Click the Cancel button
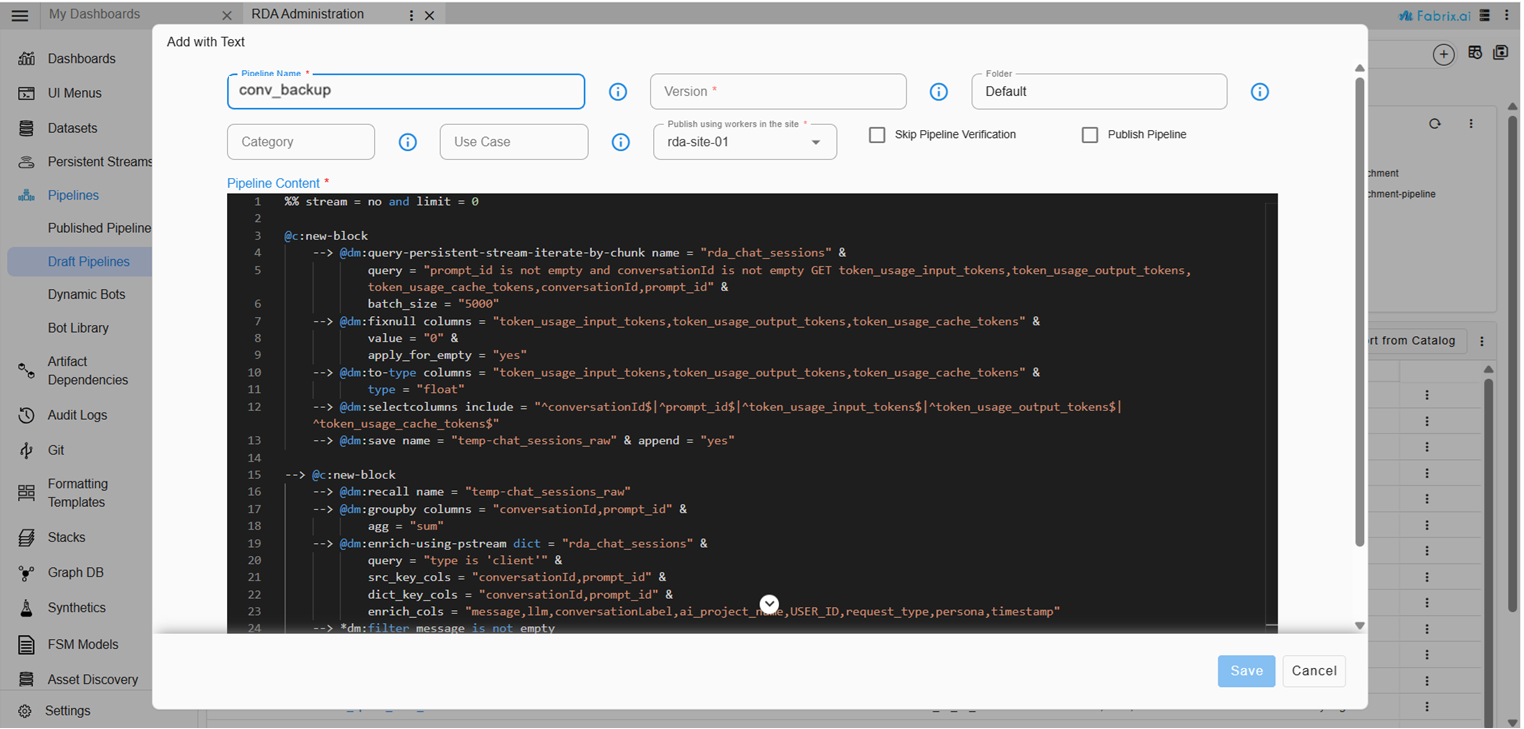1524x729 pixels. [1314, 671]
